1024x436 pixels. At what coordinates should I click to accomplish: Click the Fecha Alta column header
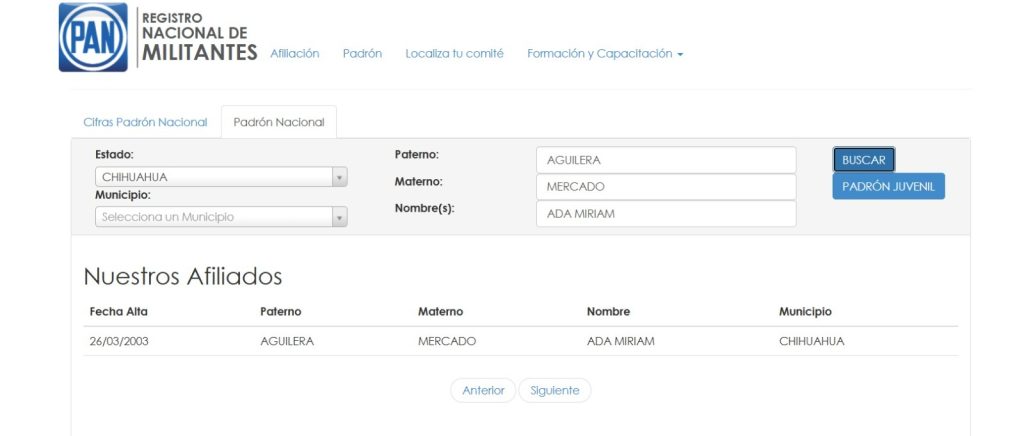(x=118, y=312)
